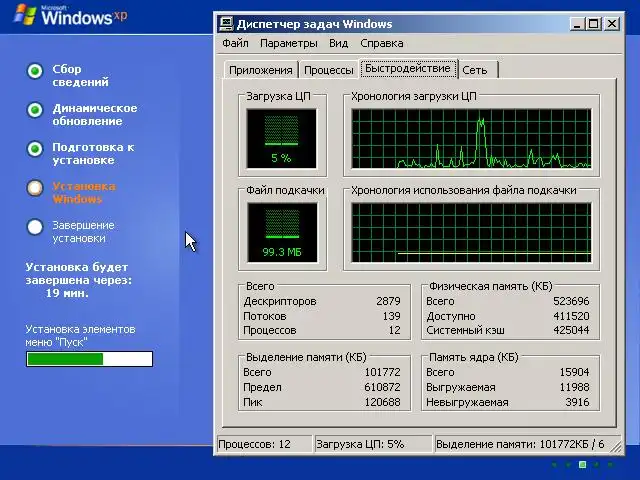
Task: Open the Вид menu
Action: pos(338,43)
